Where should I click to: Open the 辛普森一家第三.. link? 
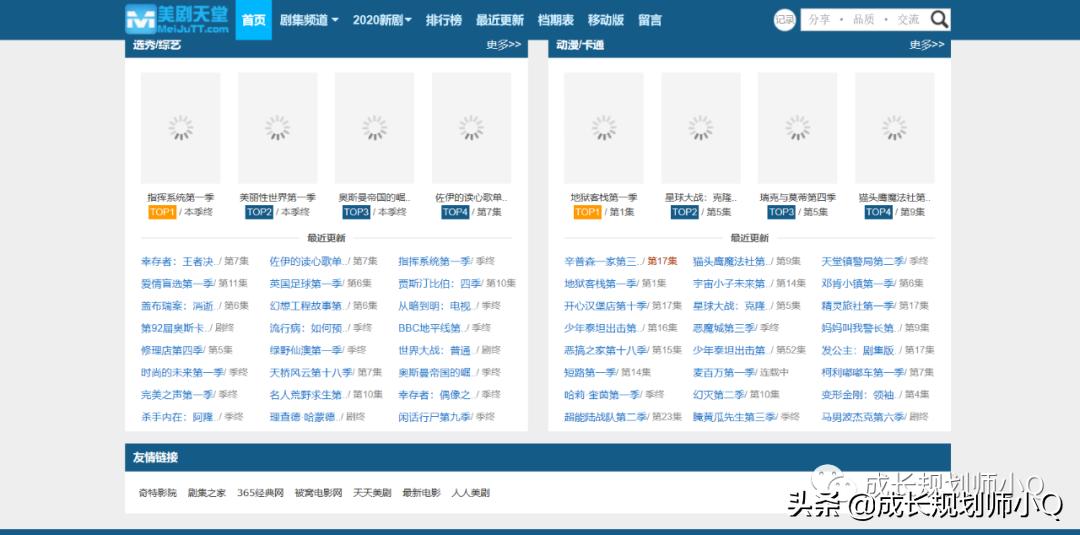pos(603,262)
